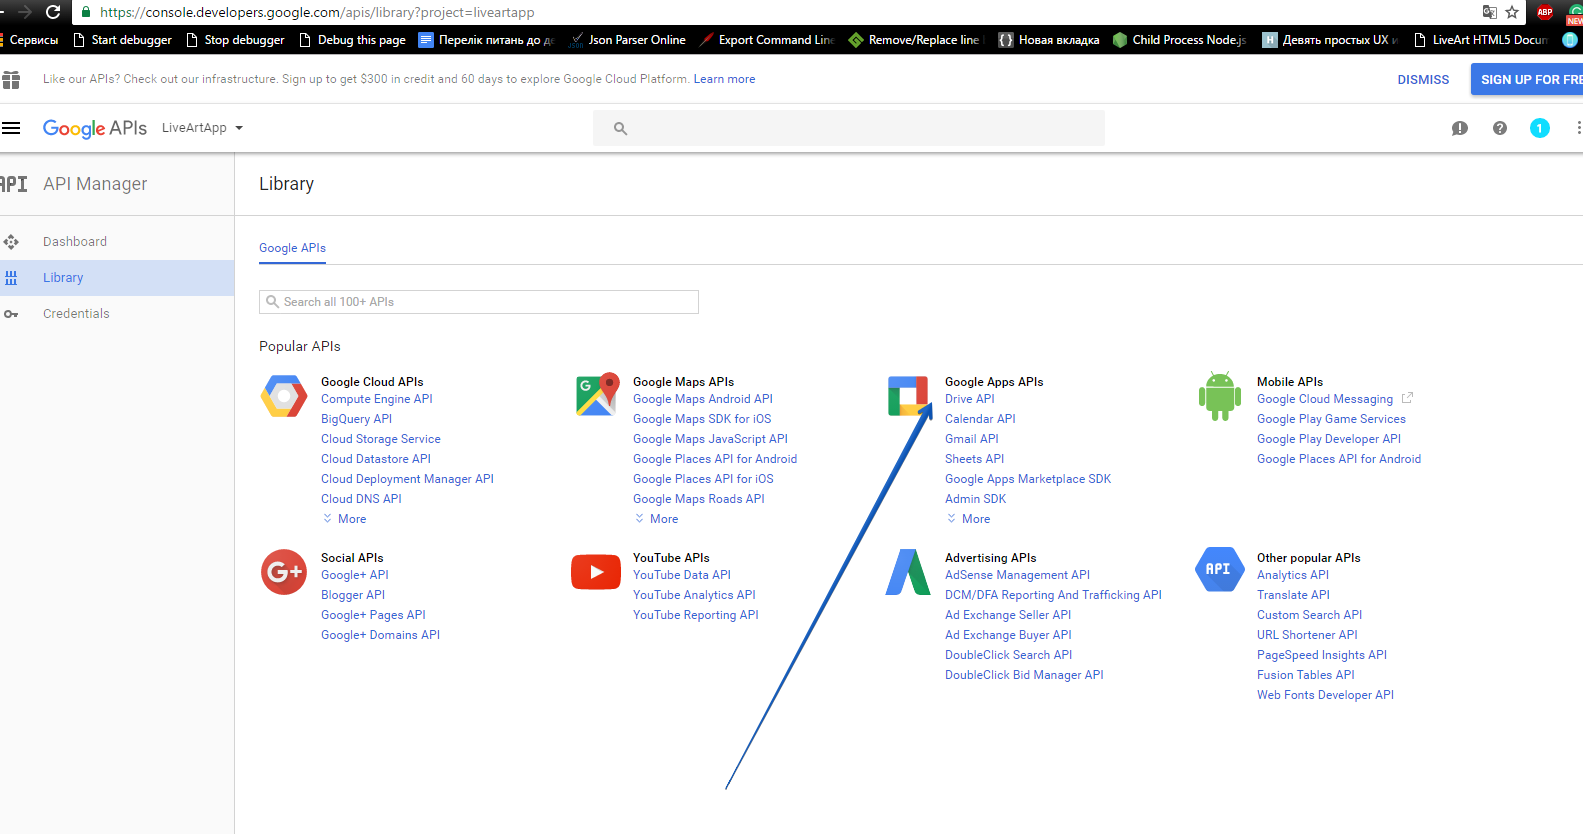Screen dimensions: 1583x834
Task: Open Web Fonts Developer API link
Action: click(1325, 695)
